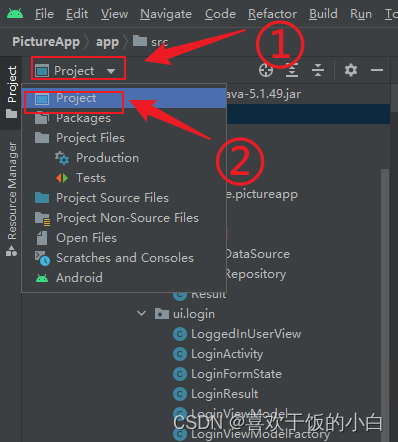Open the project panel settings gear
Viewport: 398px width, 442px height.
tap(351, 70)
